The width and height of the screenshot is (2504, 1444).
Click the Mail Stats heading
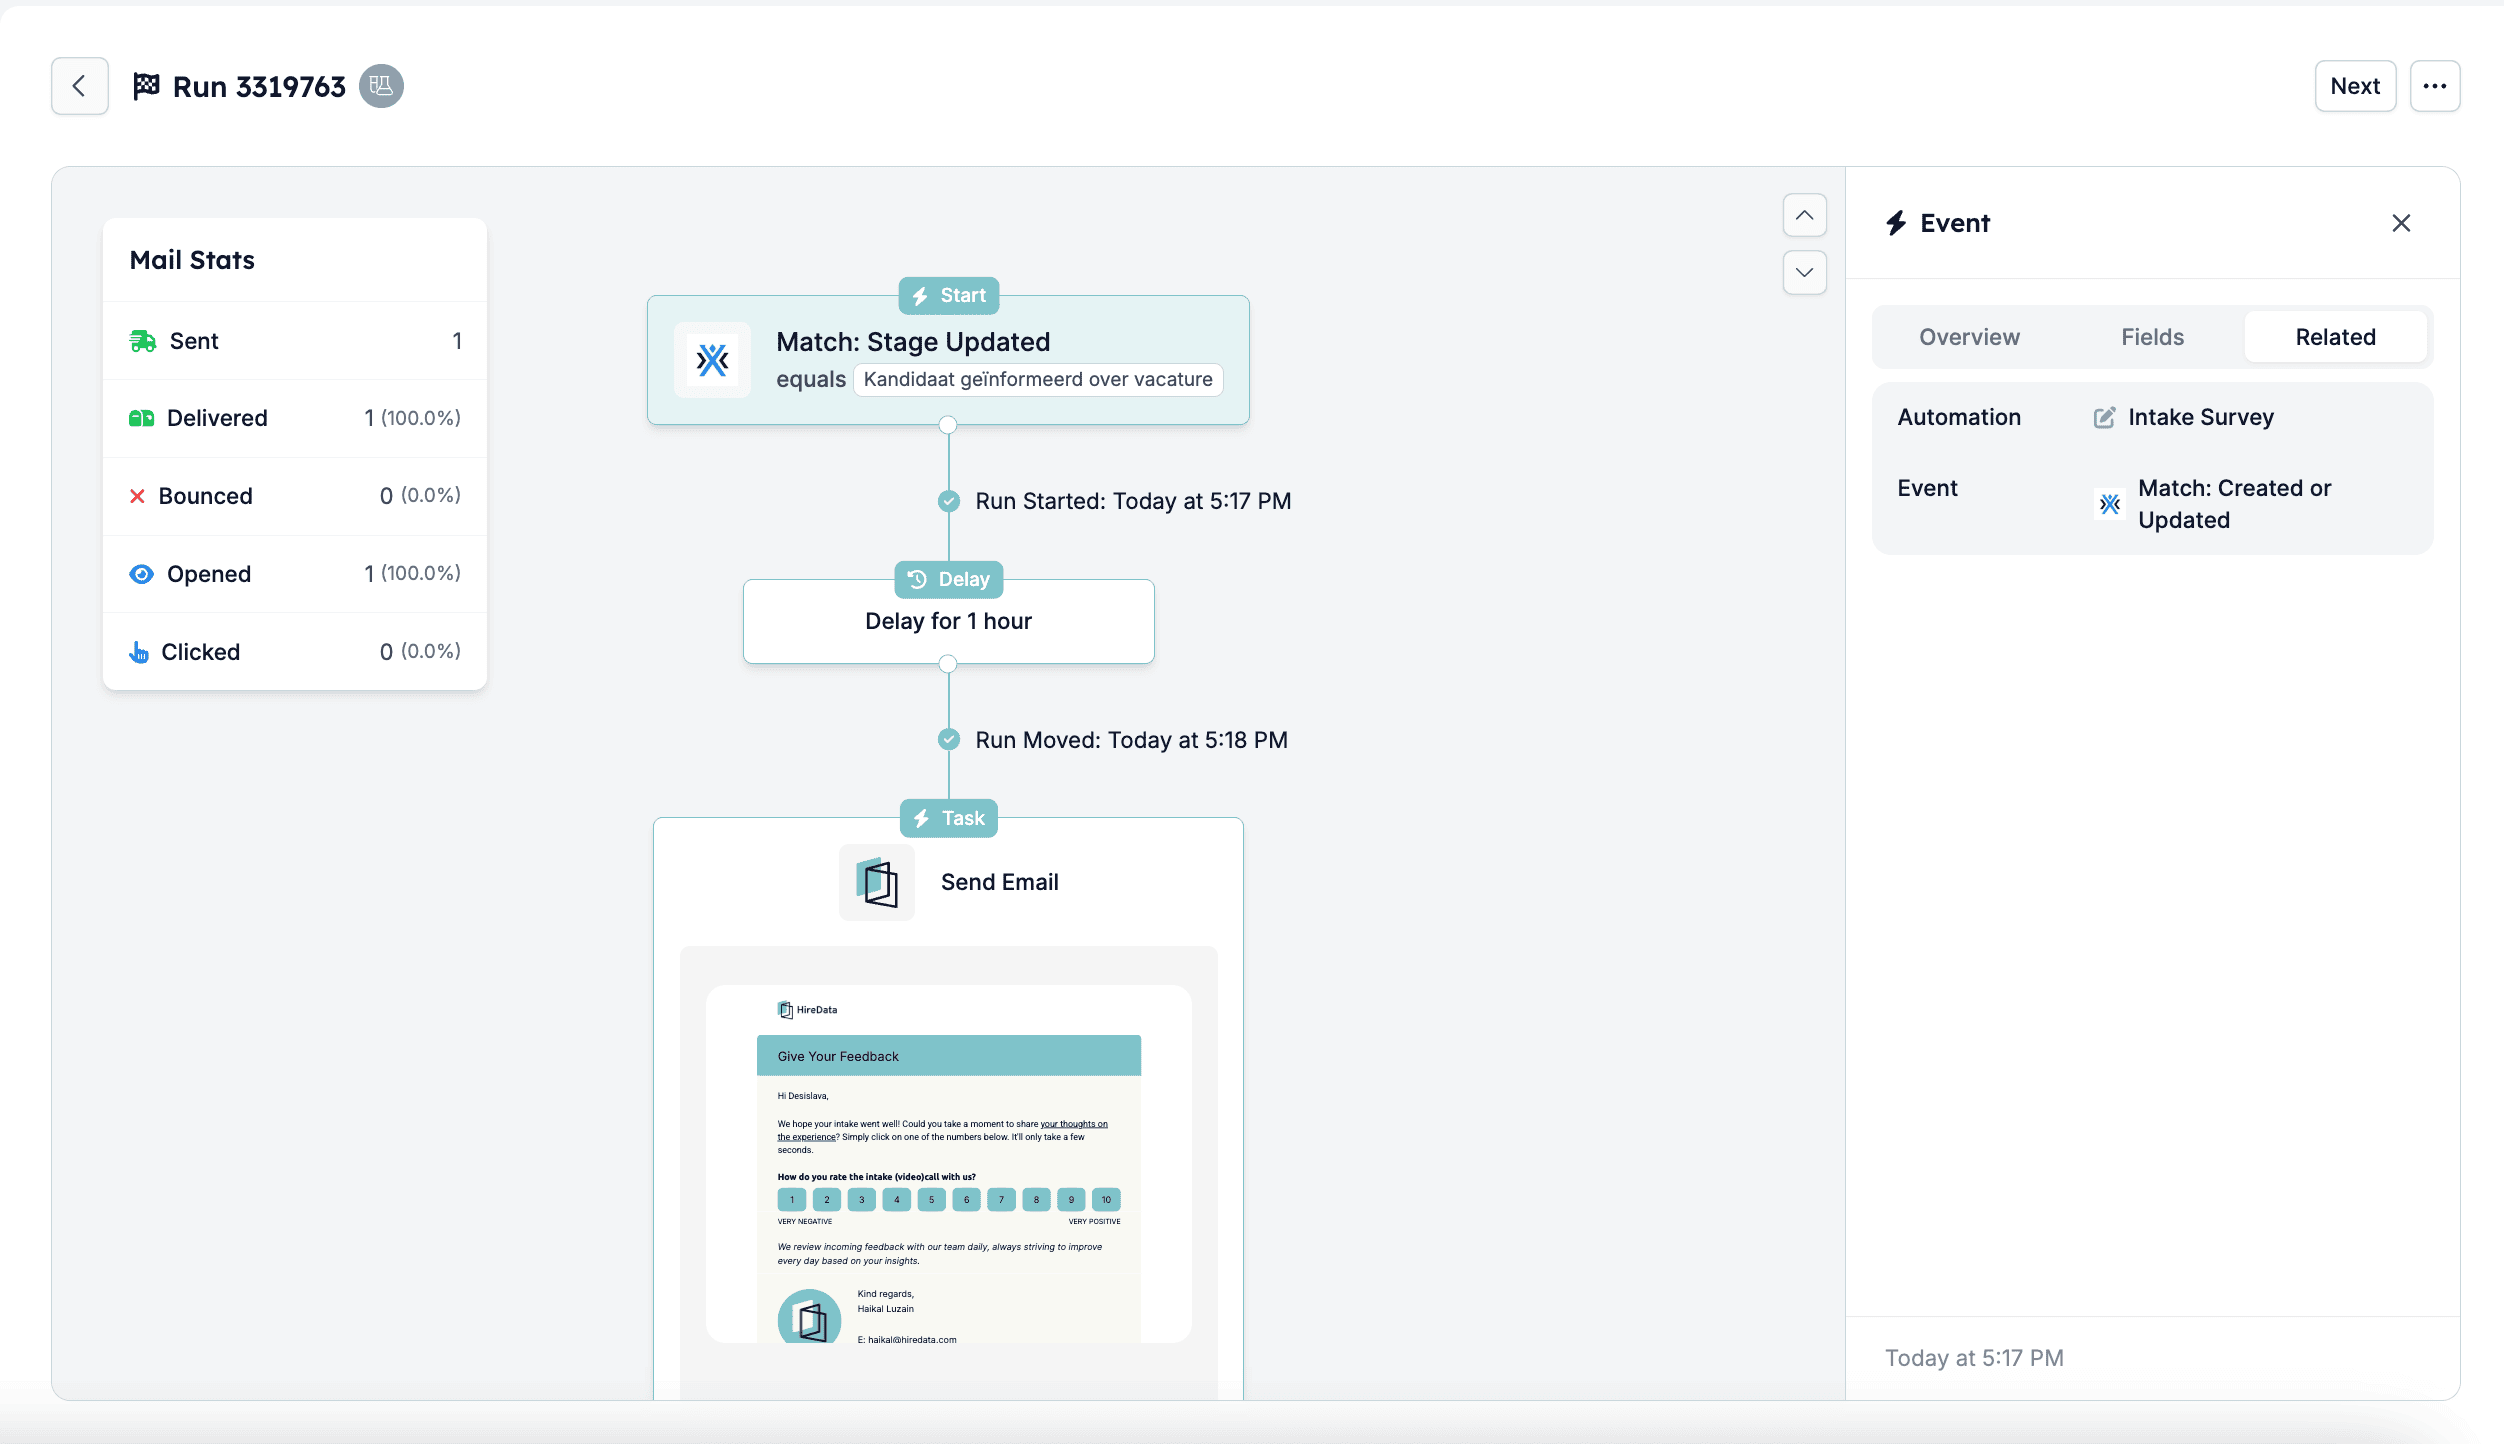pyautogui.click(x=192, y=260)
